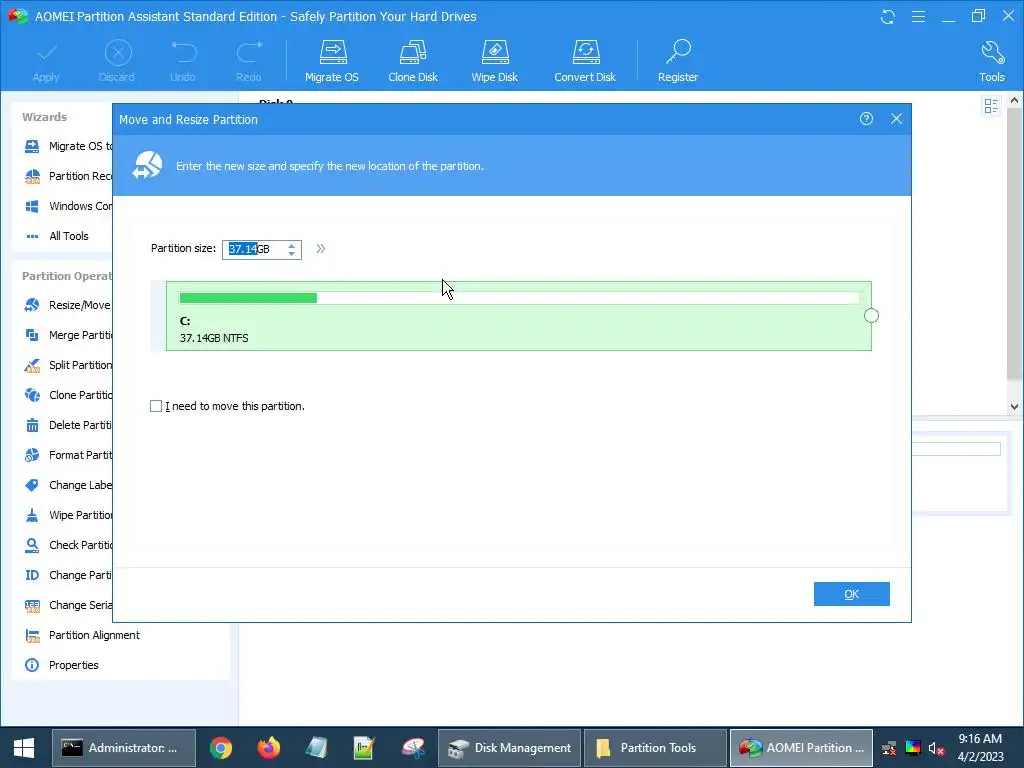Image resolution: width=1024 pixels, height=768 pixels.
Task: Select Migrate OS wizard in sidebar
Action: click(x=68, y=146)
